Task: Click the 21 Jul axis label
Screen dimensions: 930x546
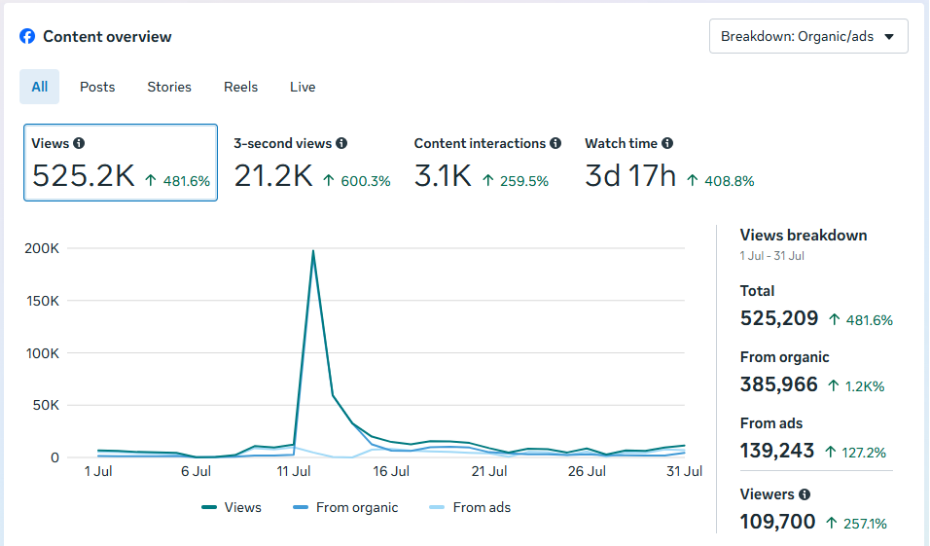Action: [x=489, y=471]
